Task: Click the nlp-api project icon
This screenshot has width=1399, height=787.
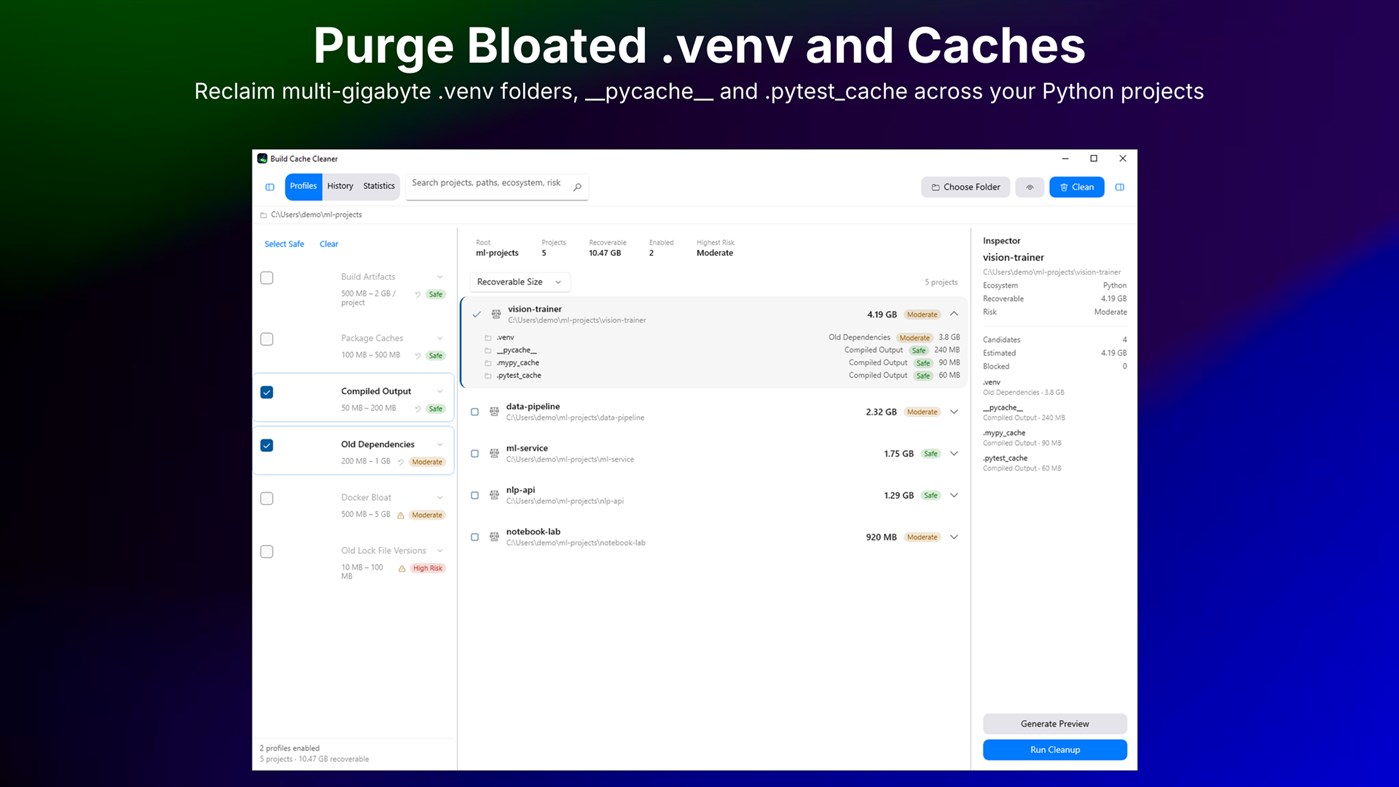Action: pos(494,495)
